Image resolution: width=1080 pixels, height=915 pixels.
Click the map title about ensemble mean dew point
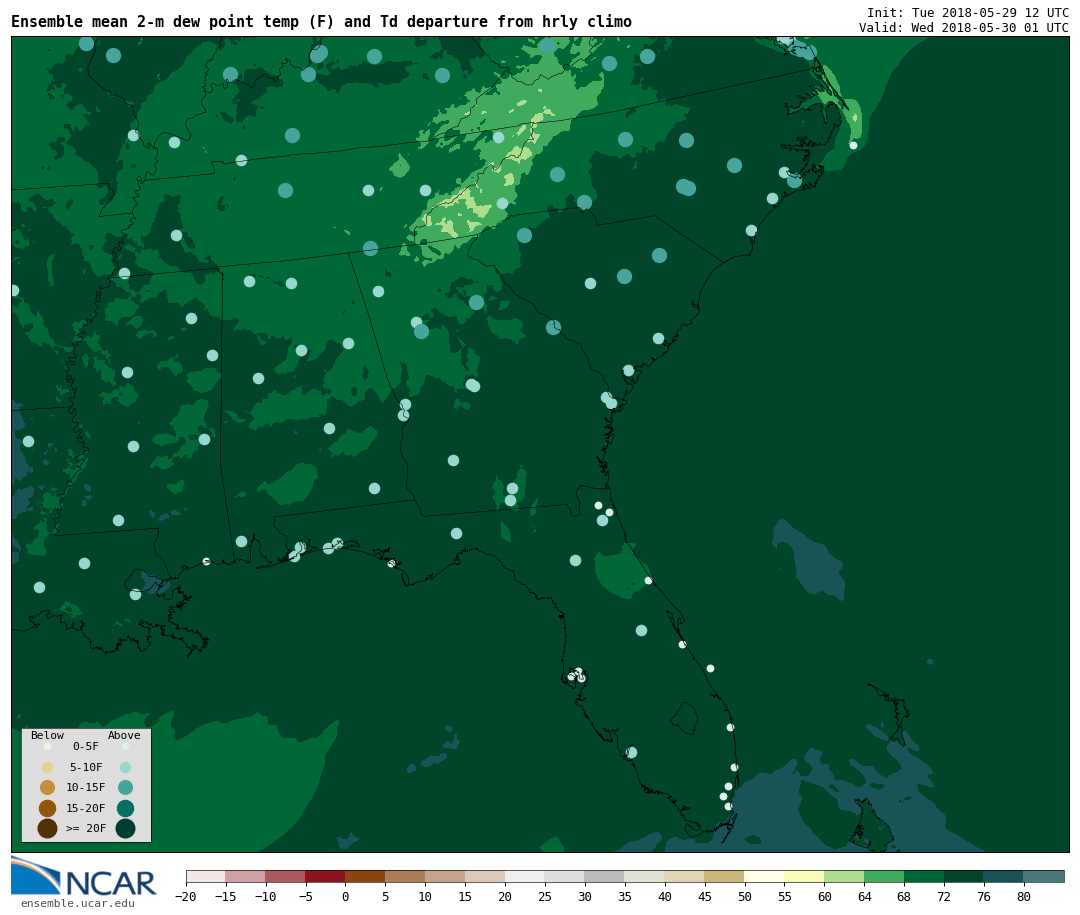[x=321, y=22]
